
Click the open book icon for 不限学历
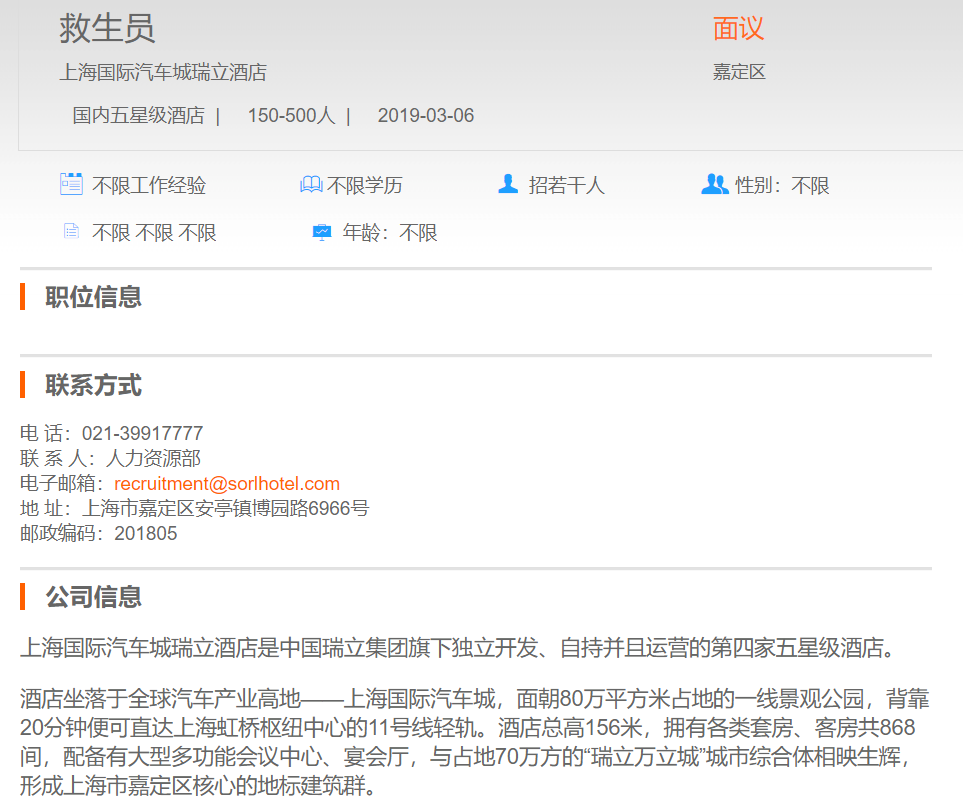311,185
